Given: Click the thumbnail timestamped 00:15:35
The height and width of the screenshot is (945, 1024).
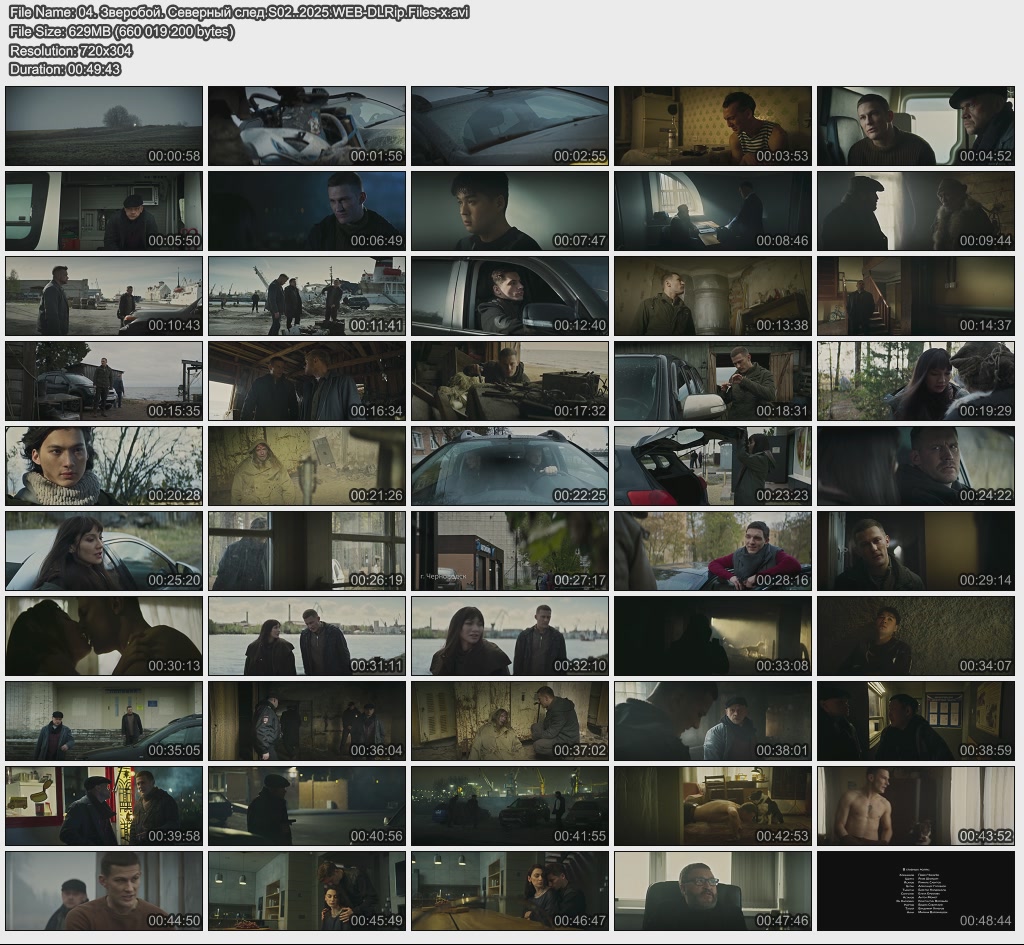Looking at the screenshot, I should click(104, 381).
